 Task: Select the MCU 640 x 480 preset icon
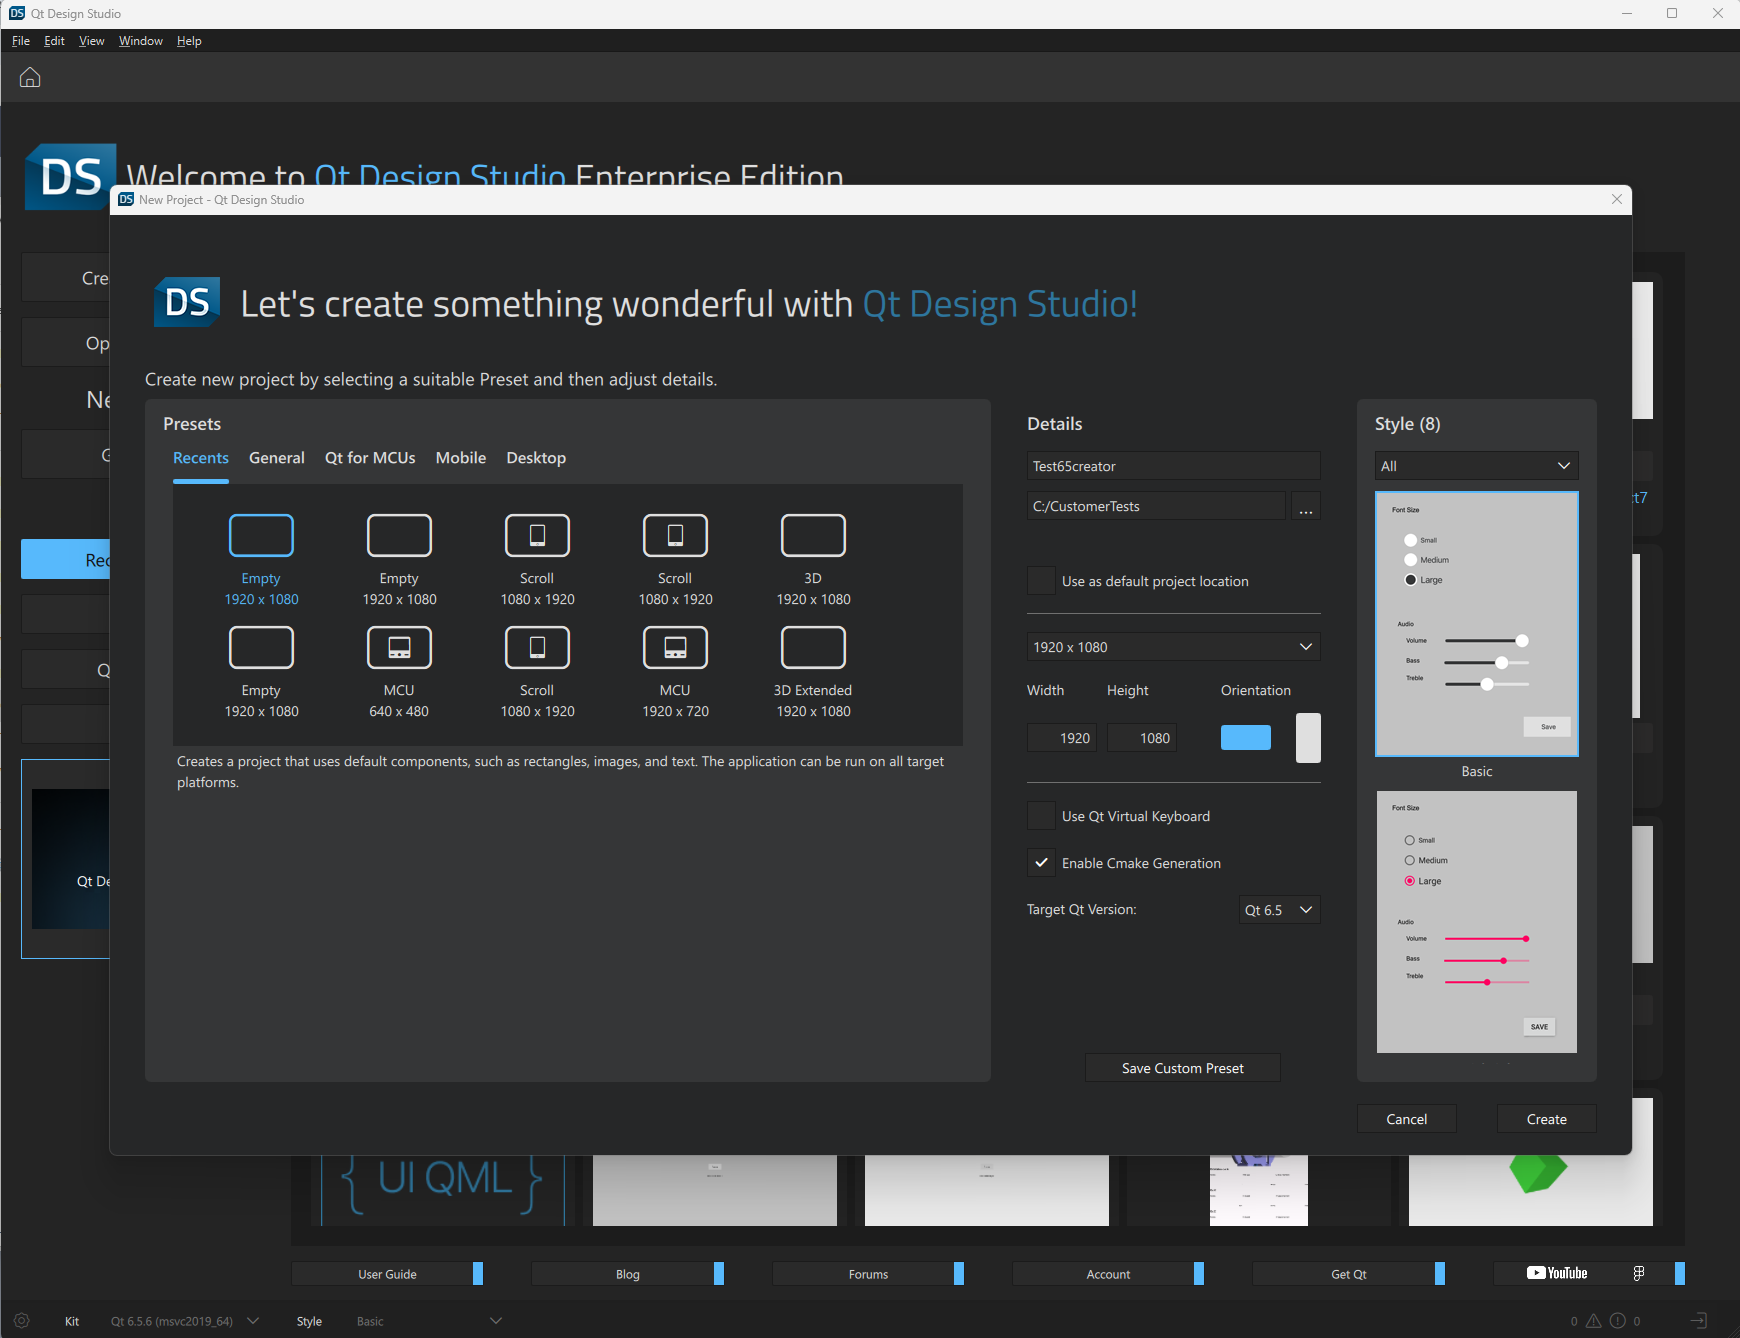tap(399, 648)
